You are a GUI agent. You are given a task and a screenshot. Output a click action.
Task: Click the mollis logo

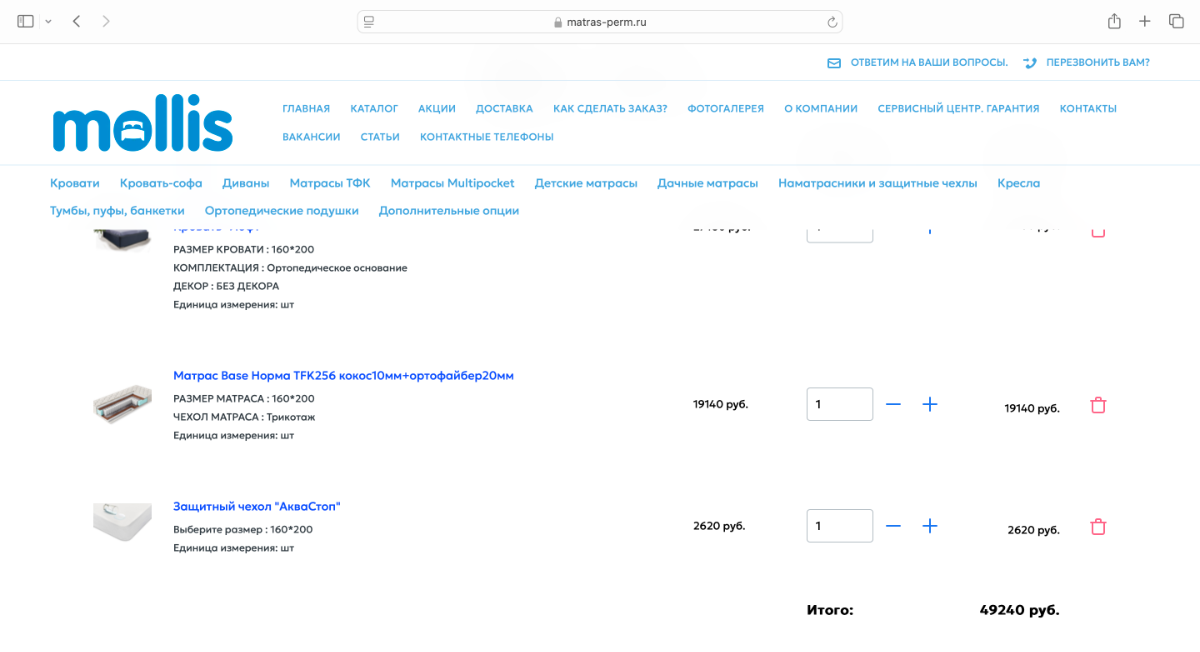pos(143,123)
